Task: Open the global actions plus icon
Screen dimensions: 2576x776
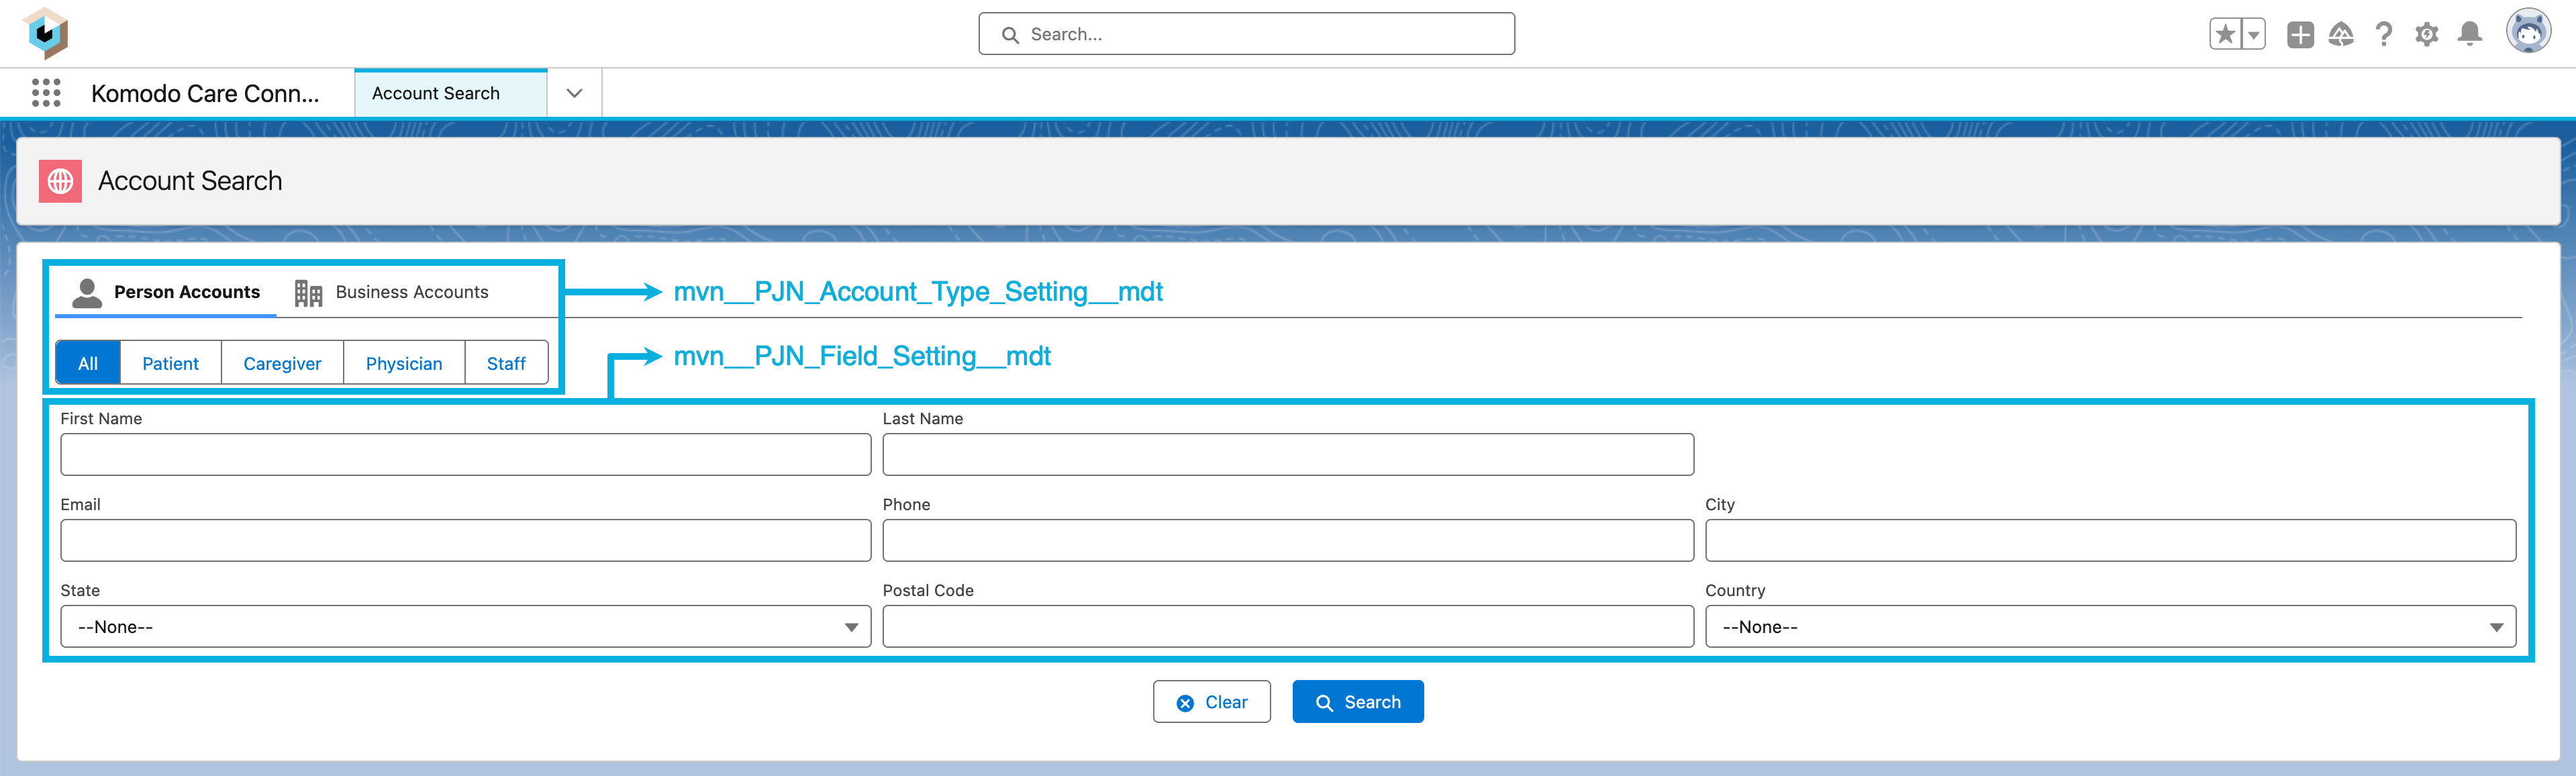Action: click(x=2300, y=34)
